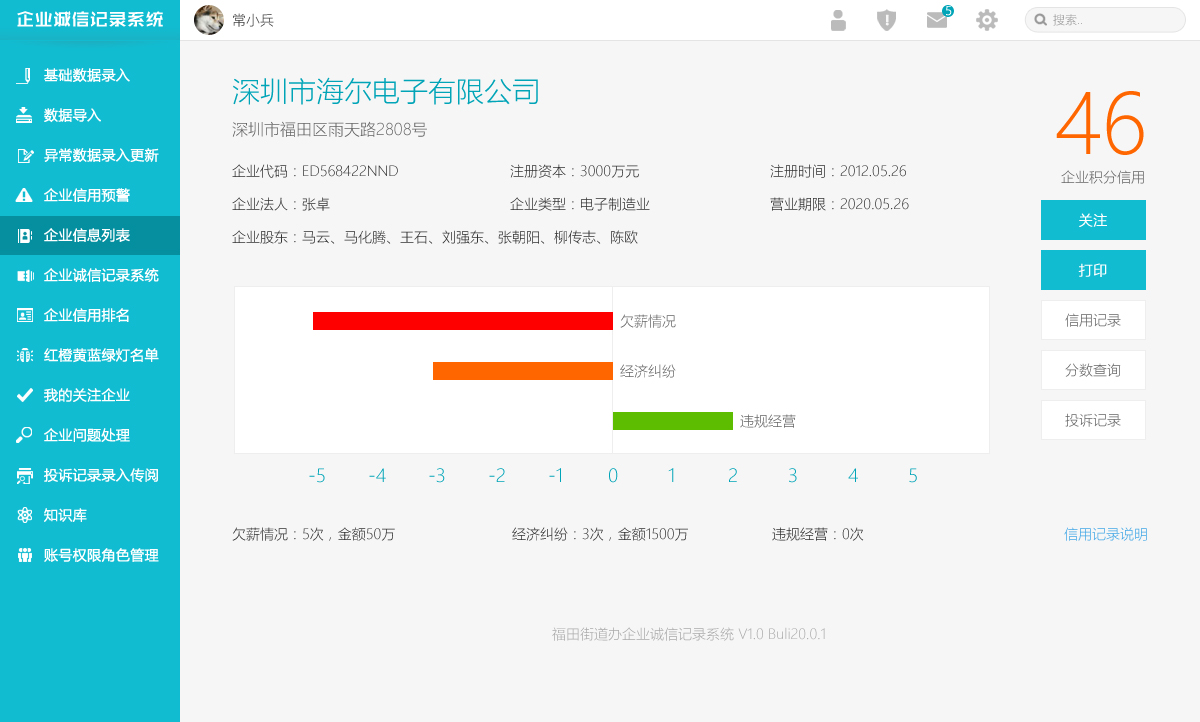Click the orange 经济纠纷 bar
This screenshot has height=722, width=1200.
click(x=523, y=371)
